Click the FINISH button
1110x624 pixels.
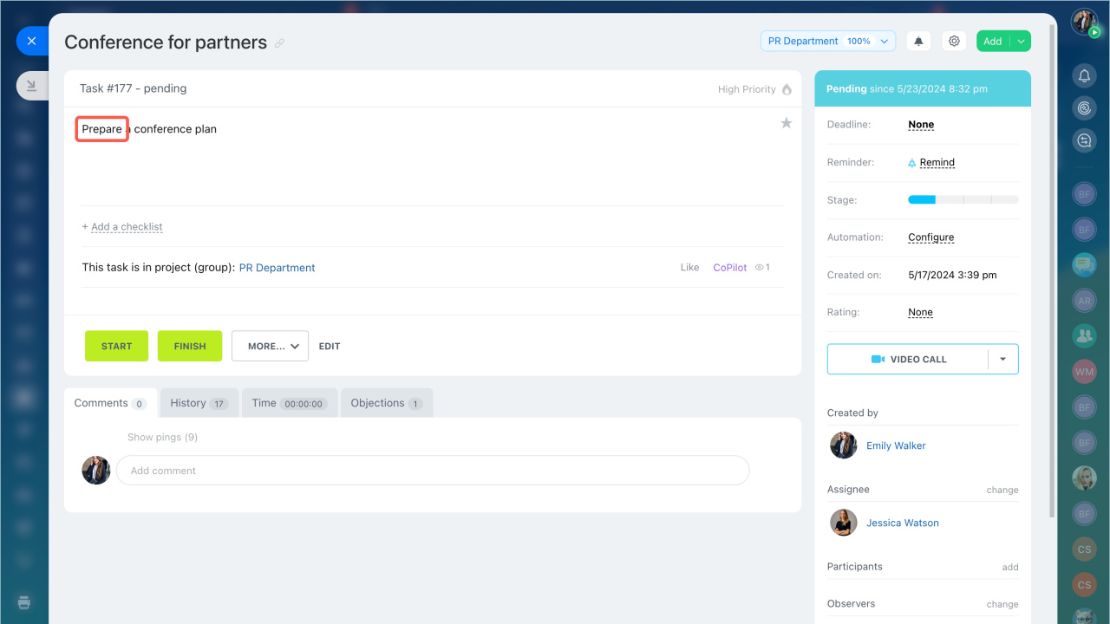190,346
